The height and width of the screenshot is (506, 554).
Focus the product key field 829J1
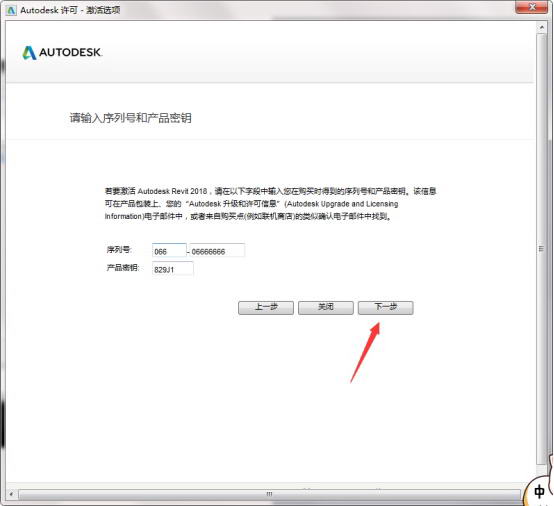tap(172, 269)
